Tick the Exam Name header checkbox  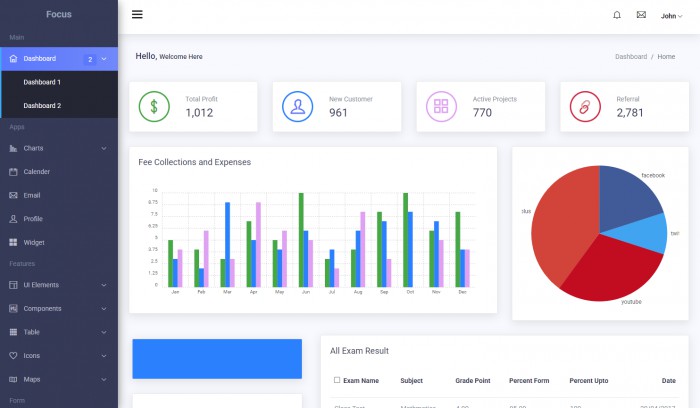click(x=337, y=380)
